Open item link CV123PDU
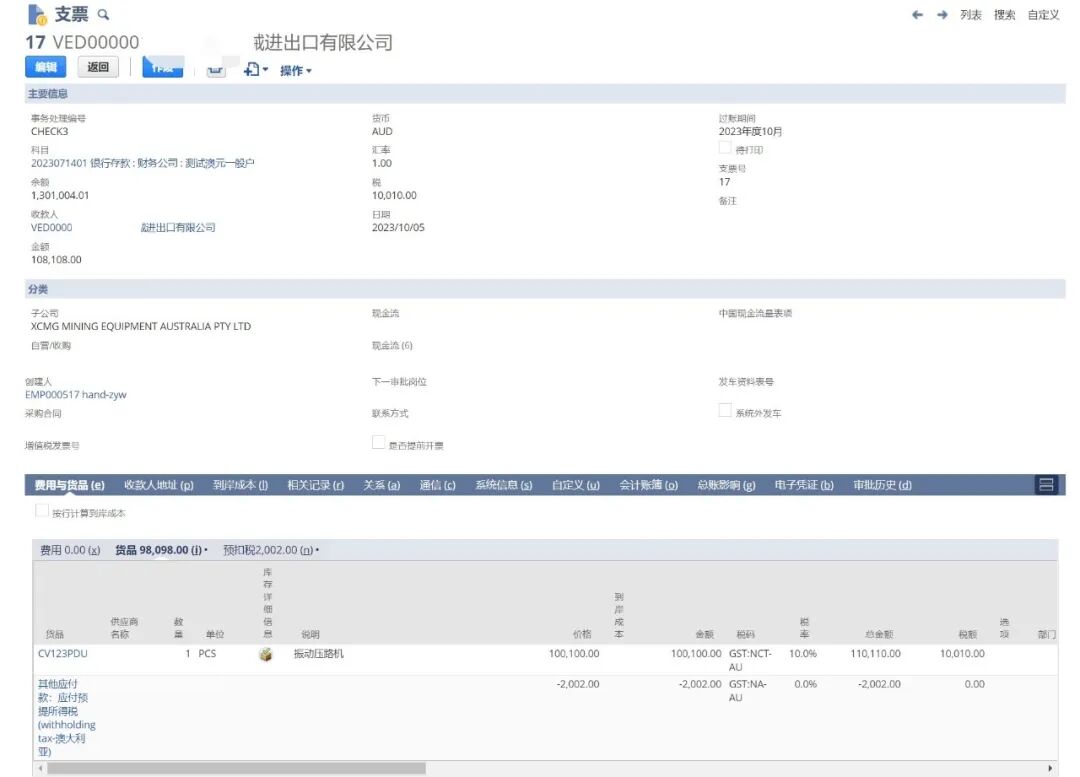The width and height of the screenshot is (1080, 777). pos(63,653)
